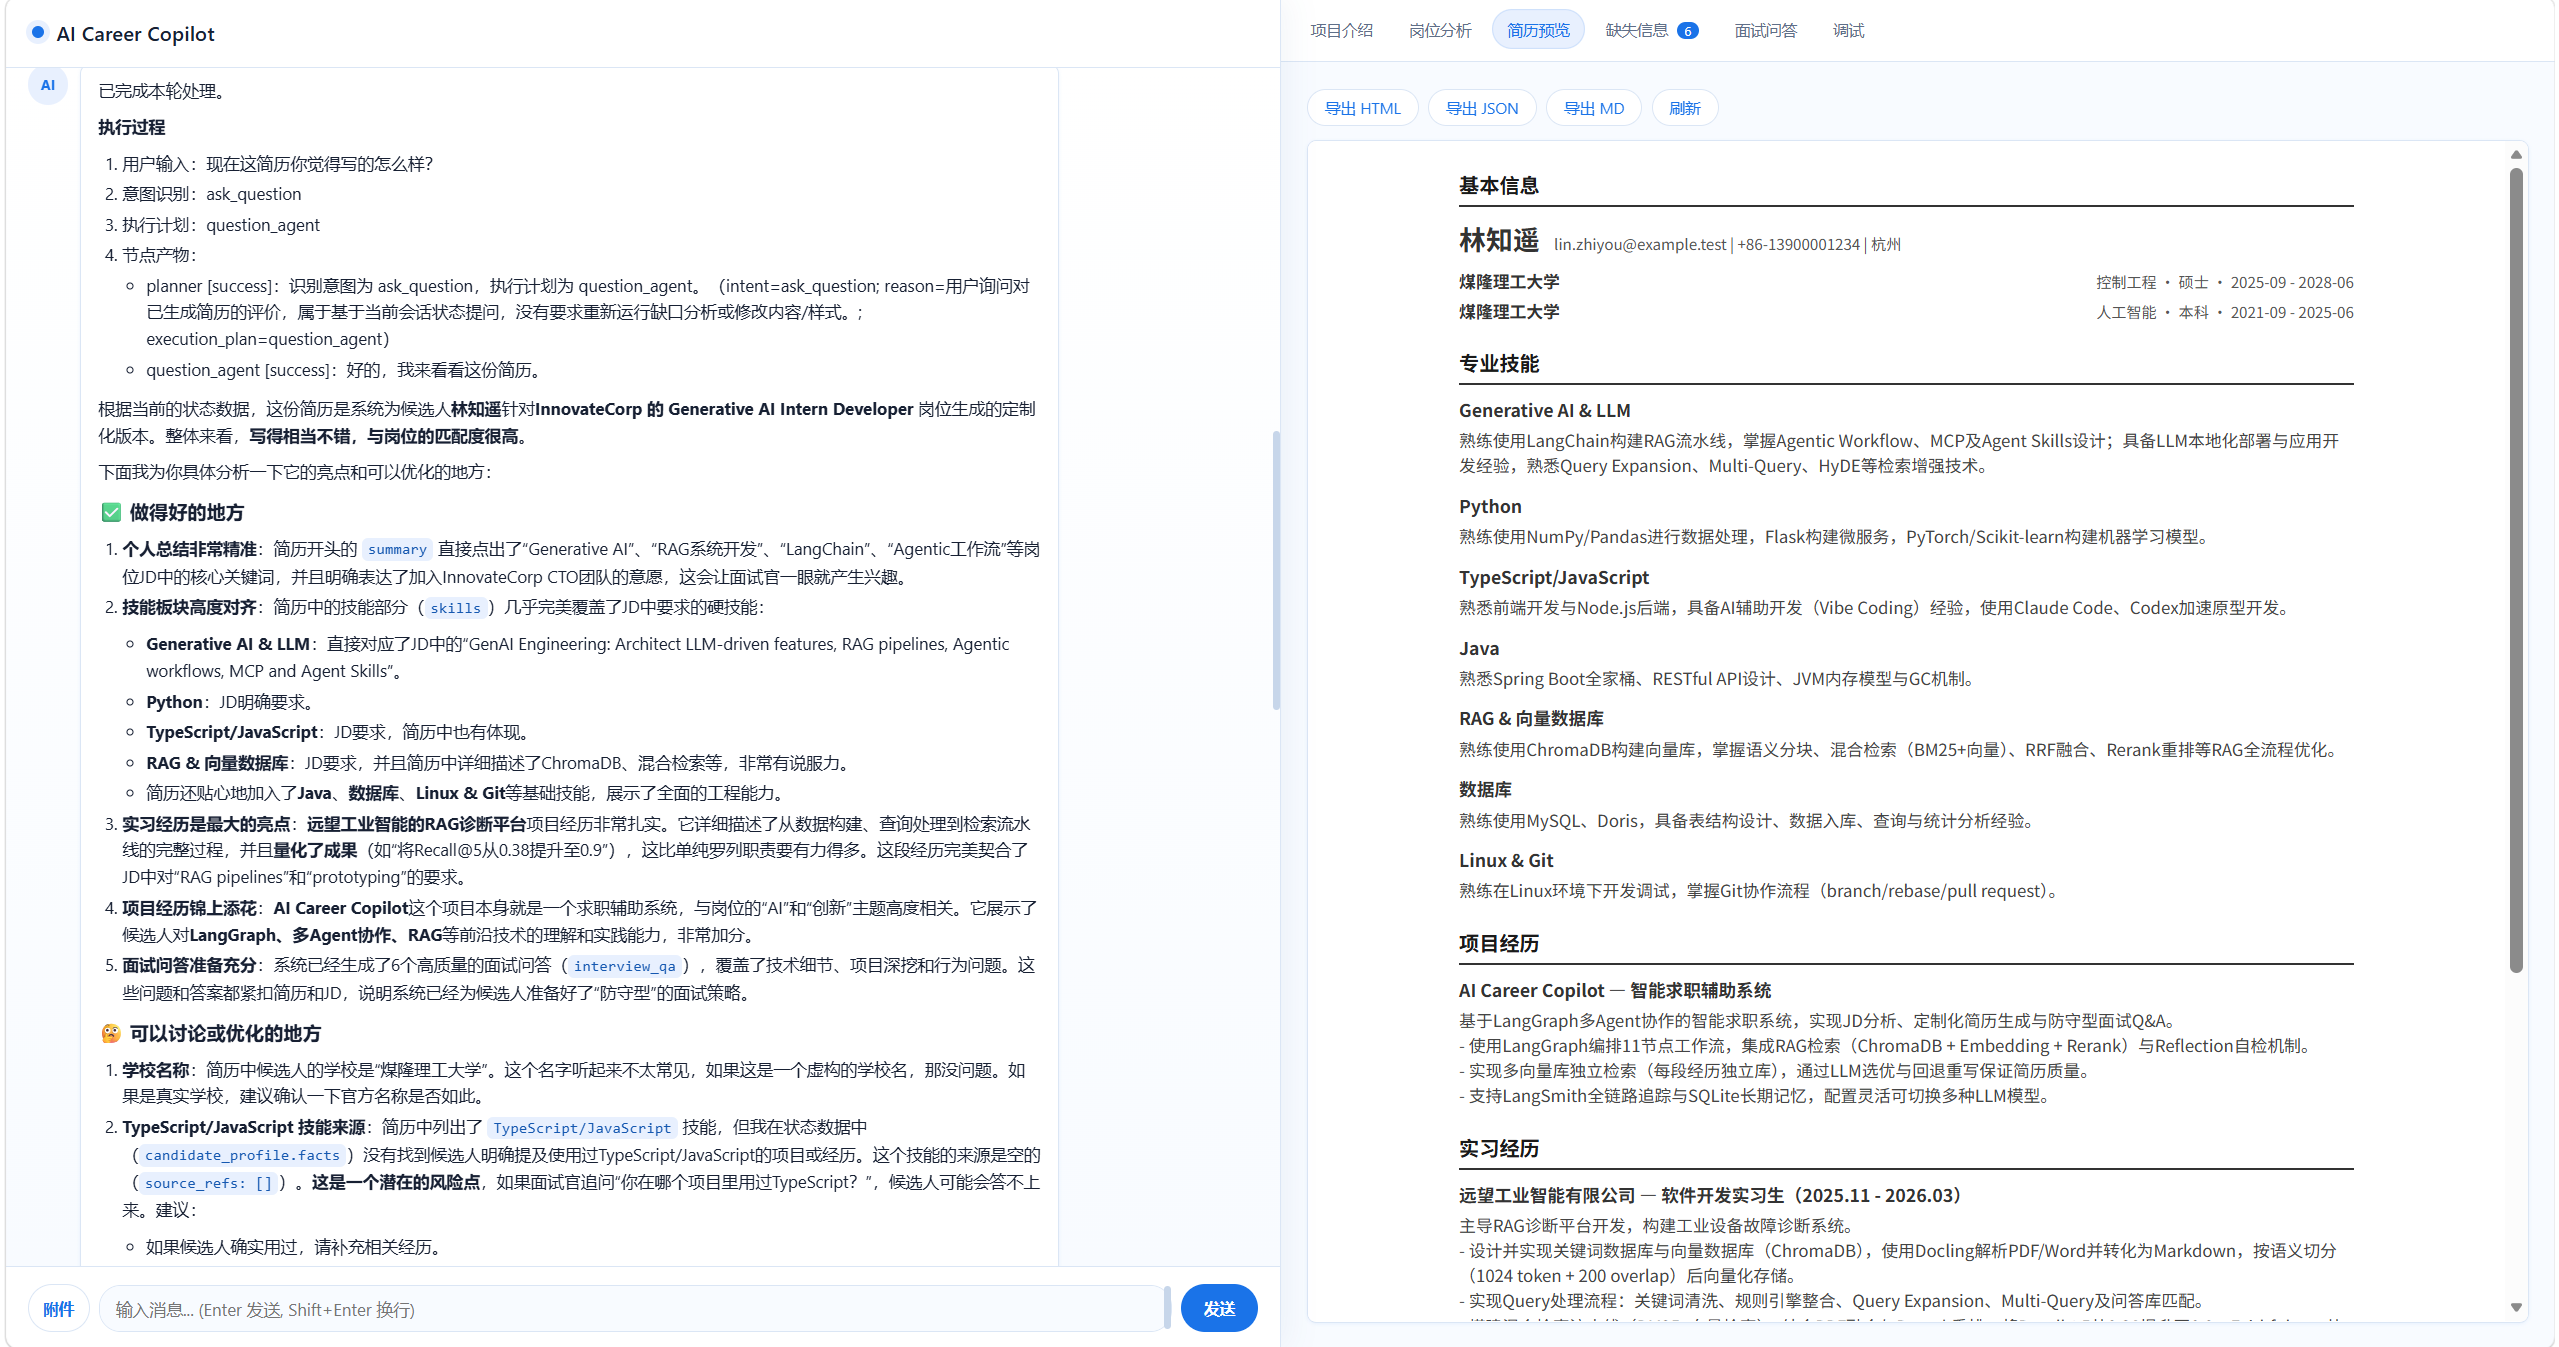The image size is (2559, 1347).
Task: Click the list item '意图识别: ask_question'
Action: pos(212,194)
